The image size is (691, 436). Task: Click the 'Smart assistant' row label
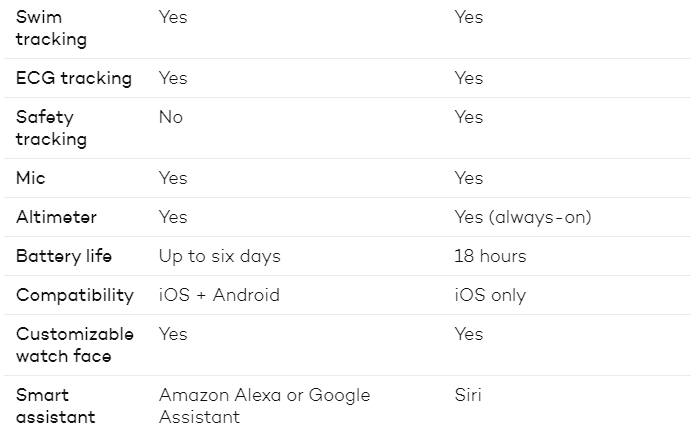[55, 405]
